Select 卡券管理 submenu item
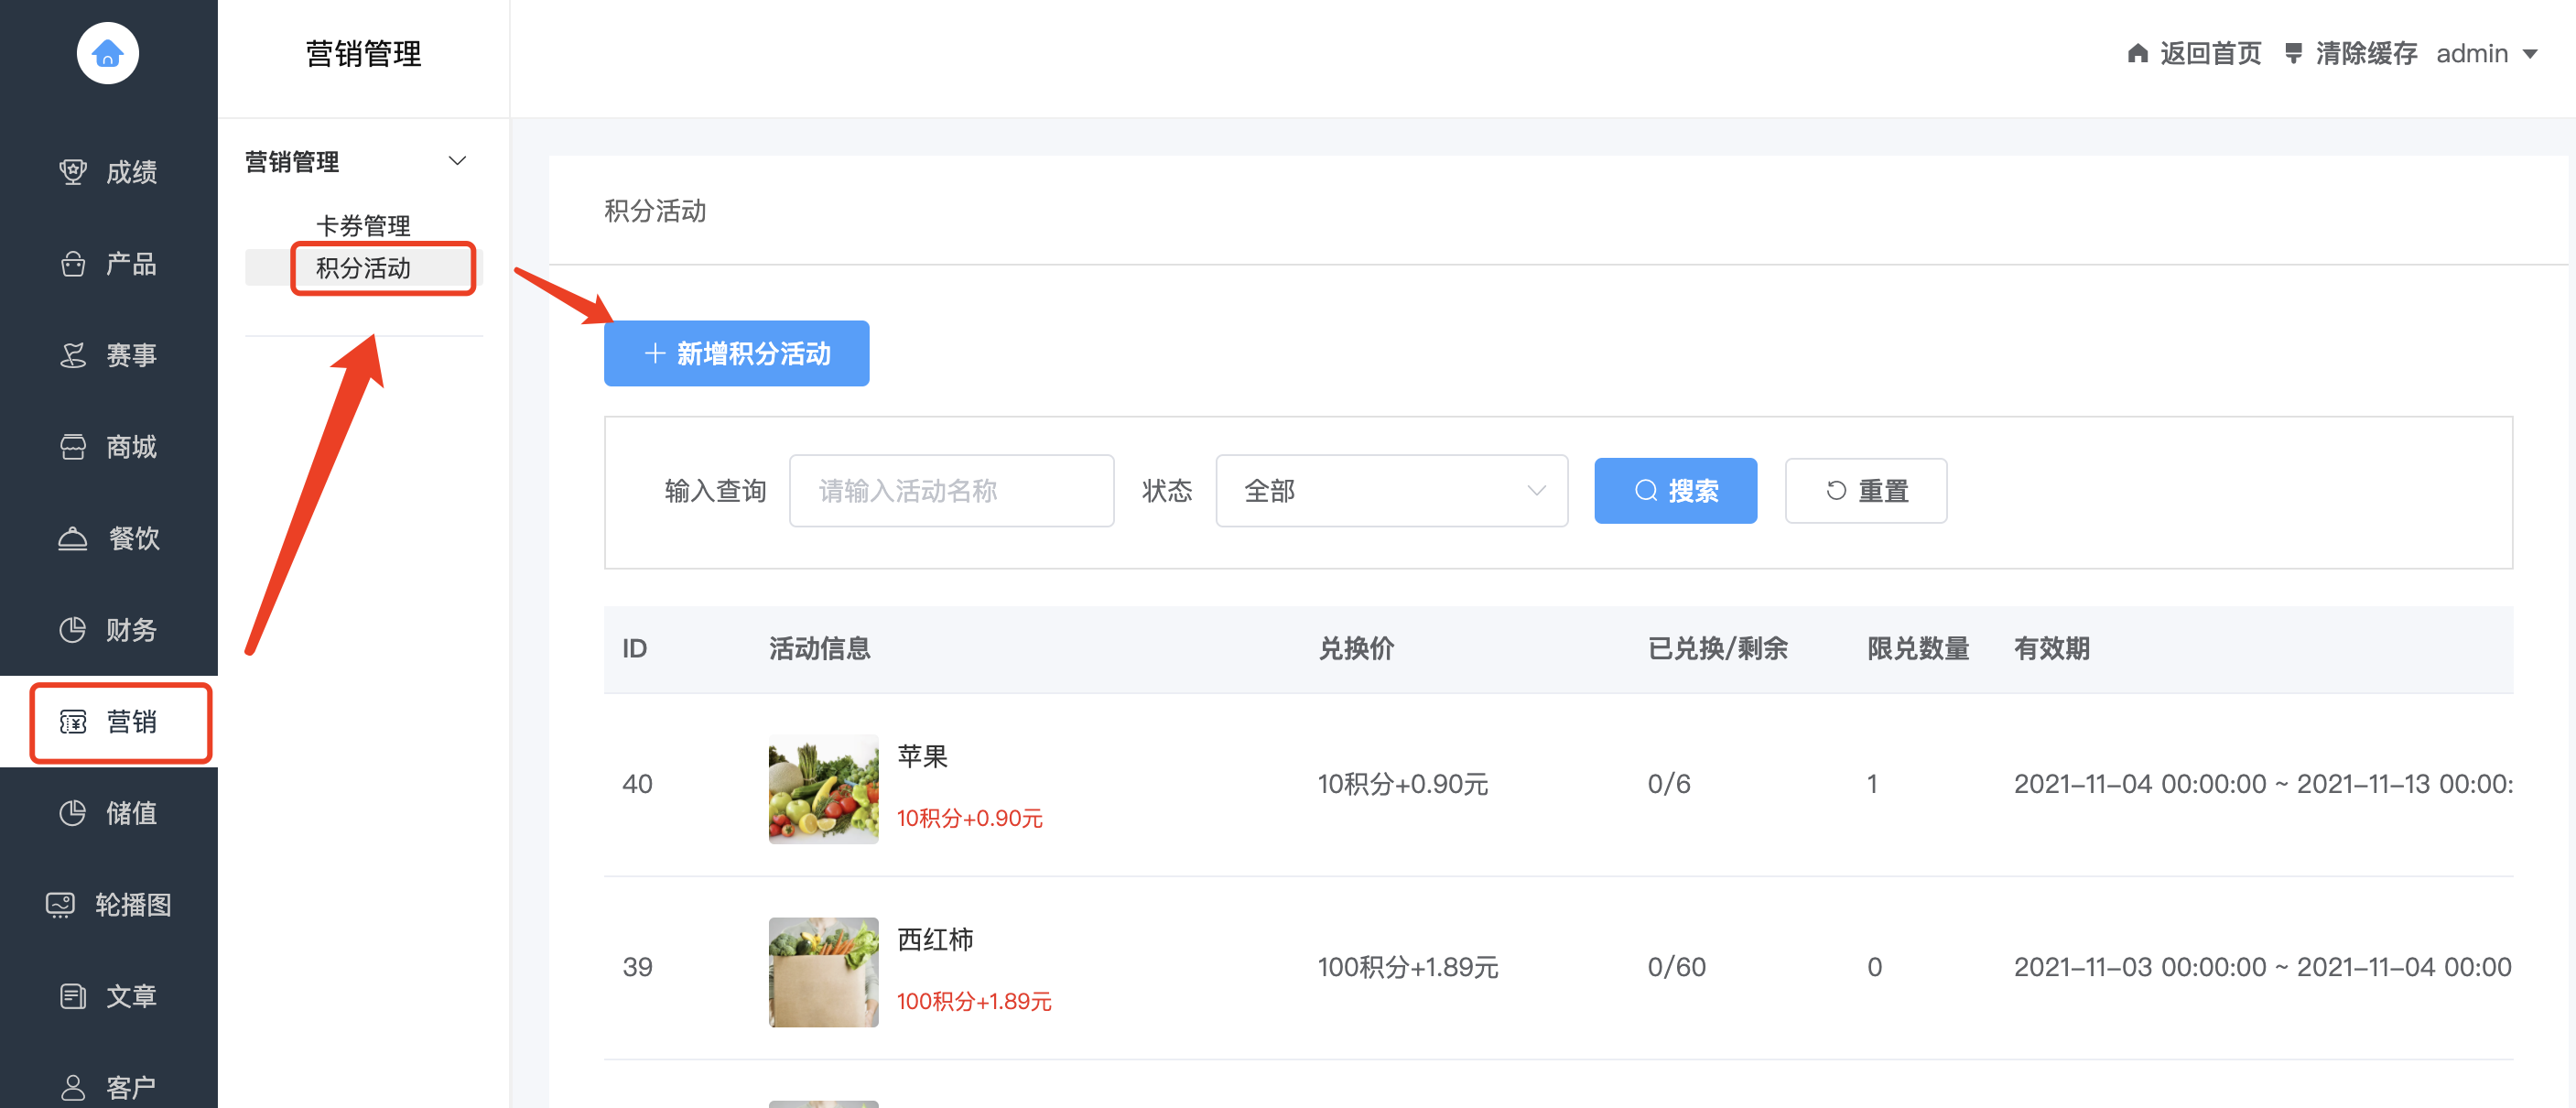2576x1108 pixels. (363, 226)
